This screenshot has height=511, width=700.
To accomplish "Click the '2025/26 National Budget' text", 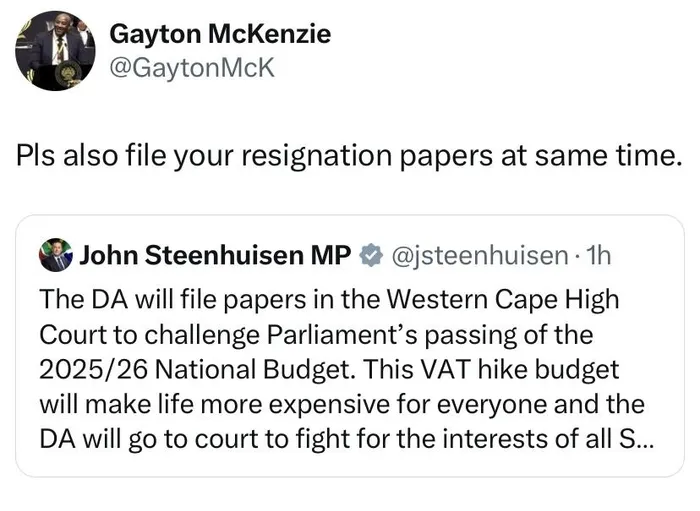I will (197, 370).
